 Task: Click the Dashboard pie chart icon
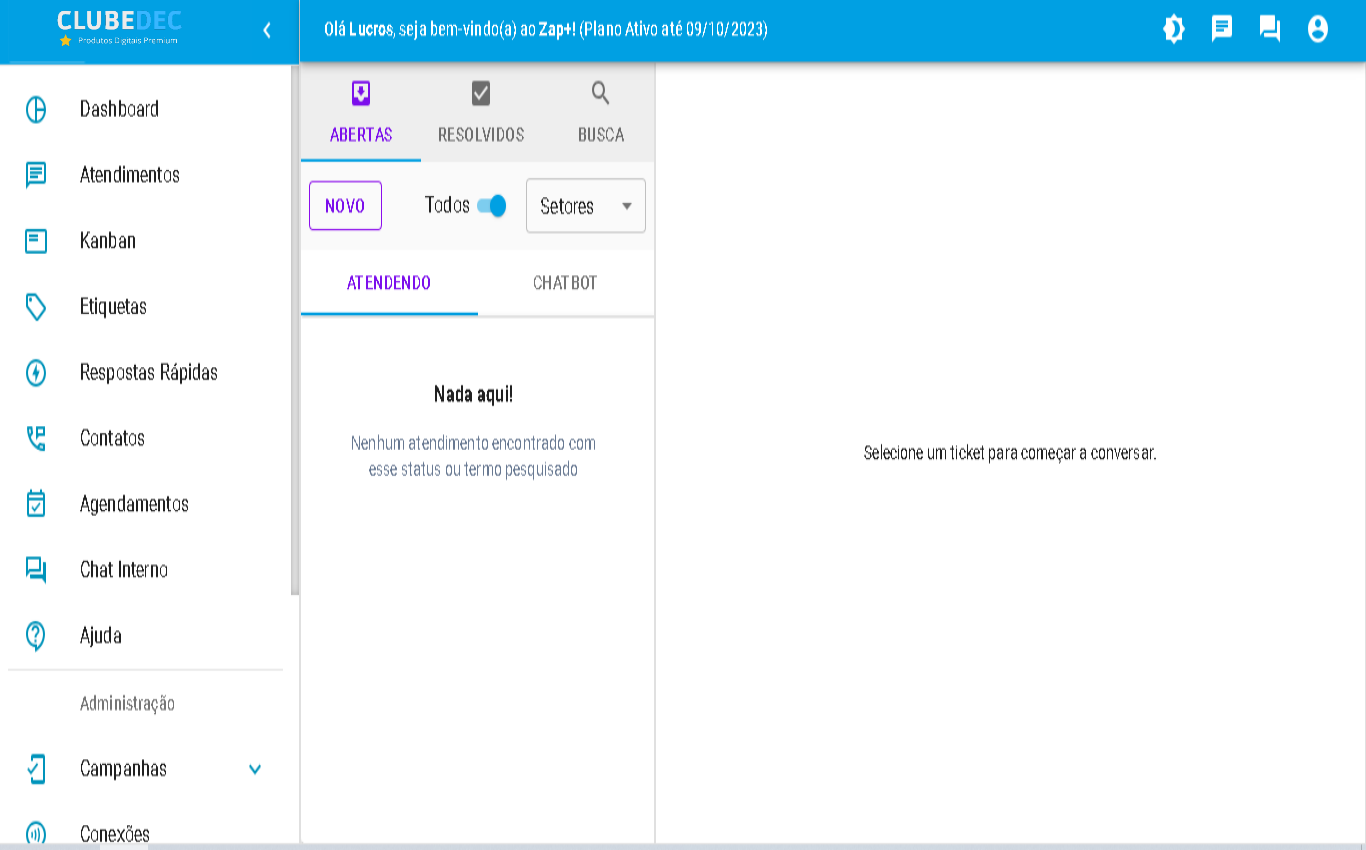36,109
